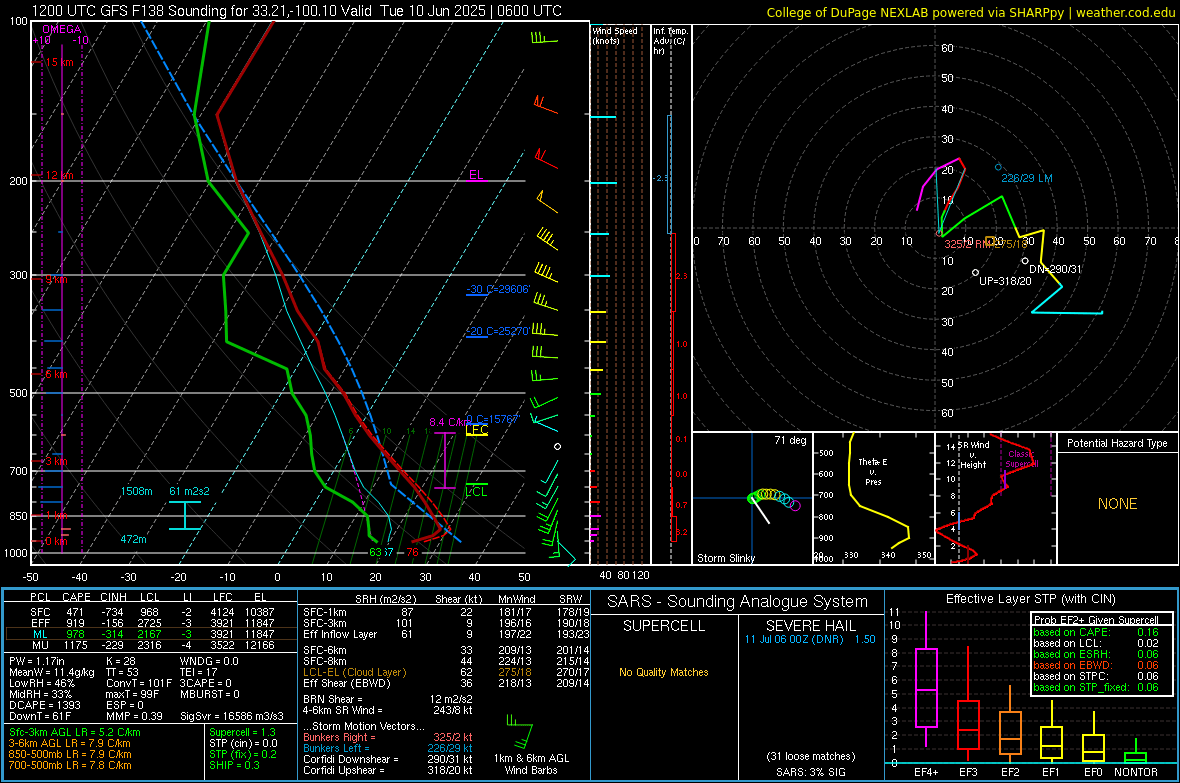Screen dimensions: 1180x783
Task: Click the Wind Speed (knots) panel header
Action: [615, 35]
